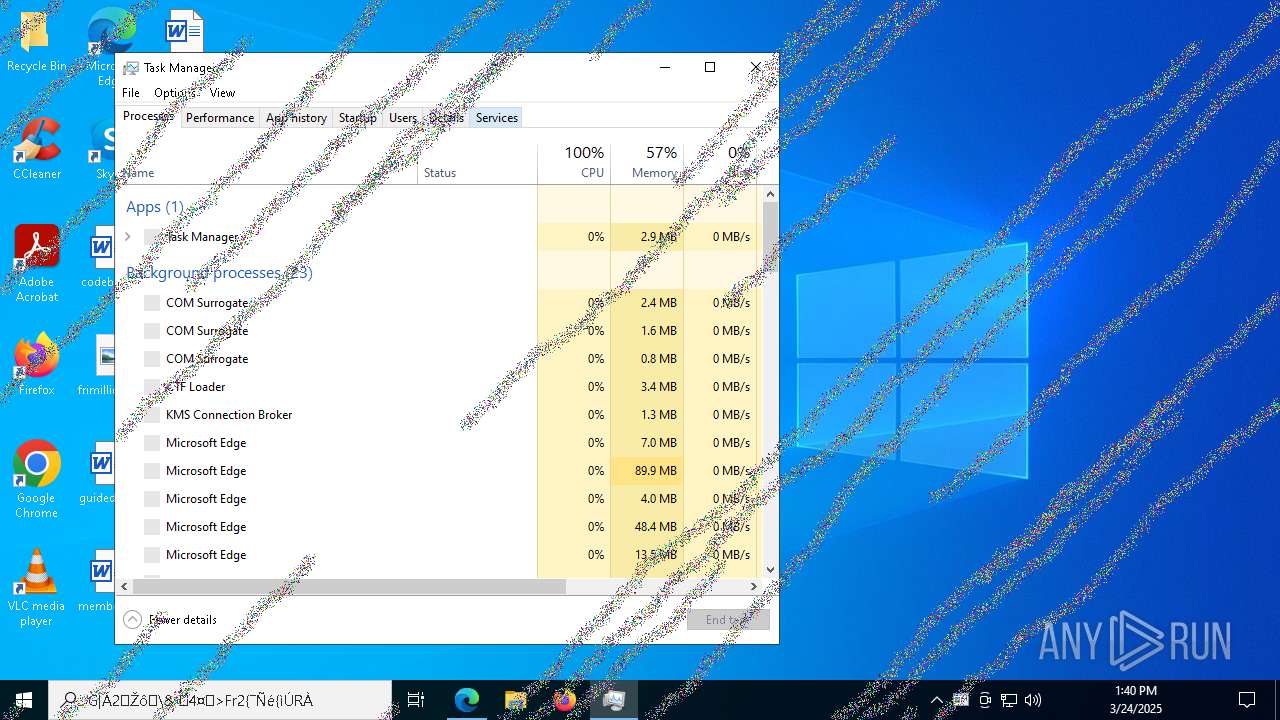1280x720 pixels.
Task: Expand the Task Manager app row
Action: (x=128, y=237)
